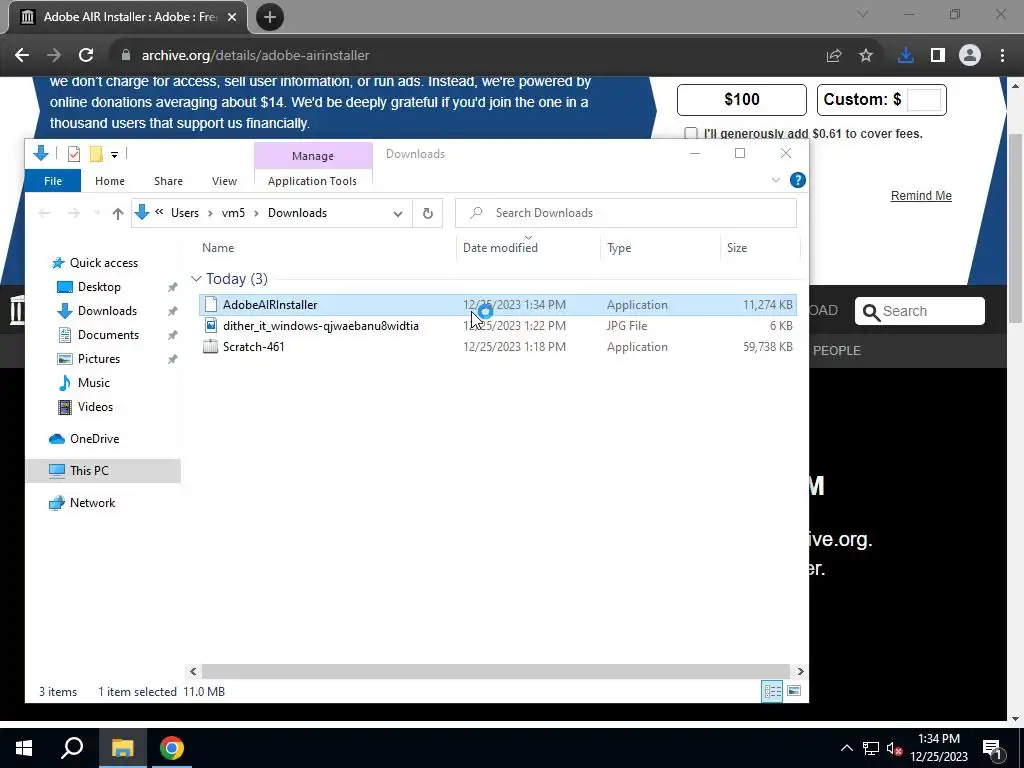Click the New Folder quick access toolbar icon
The height and width of the screenshot is (768, 1024).
(96, 154)
